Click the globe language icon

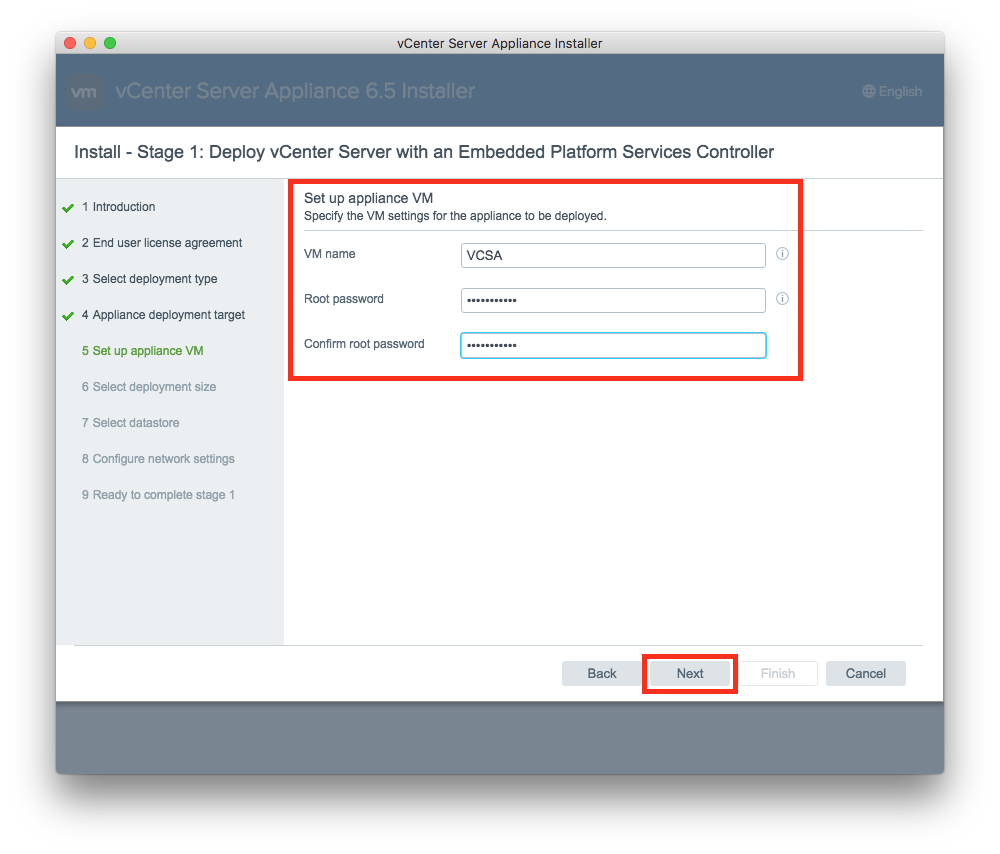tap(869, 91)
